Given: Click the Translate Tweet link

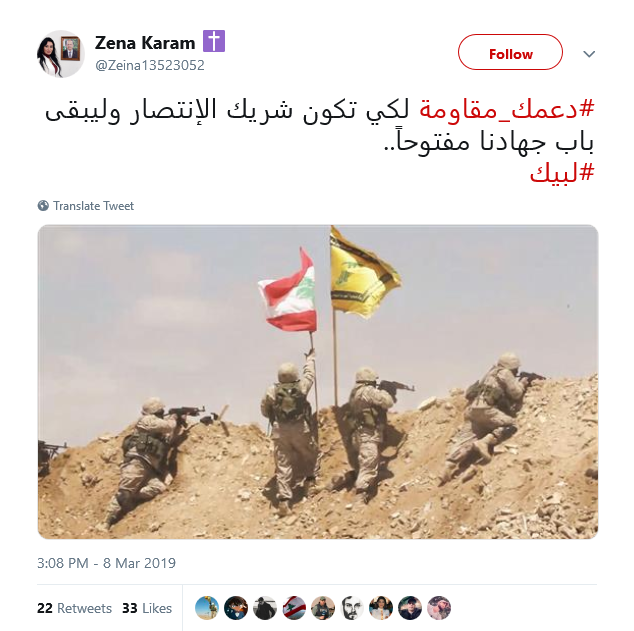Looking at the screenshot, I should tap(93, 206).
